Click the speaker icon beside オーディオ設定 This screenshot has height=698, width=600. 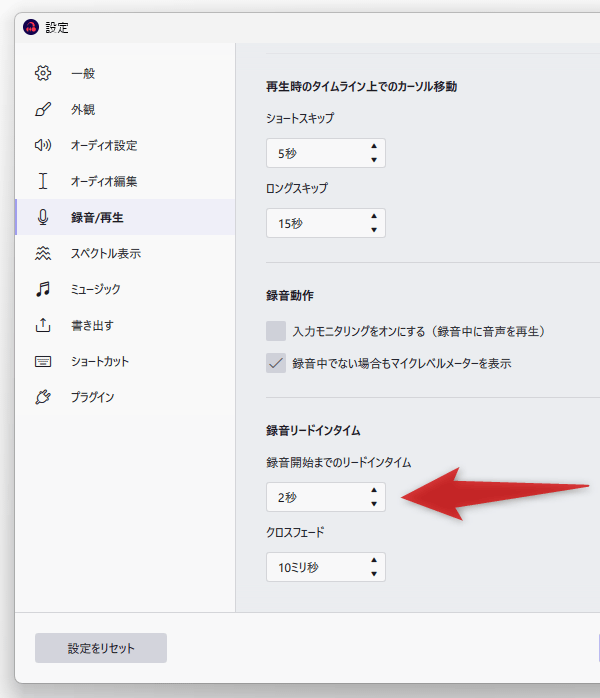pyautogui.click(x=43, y=145)
